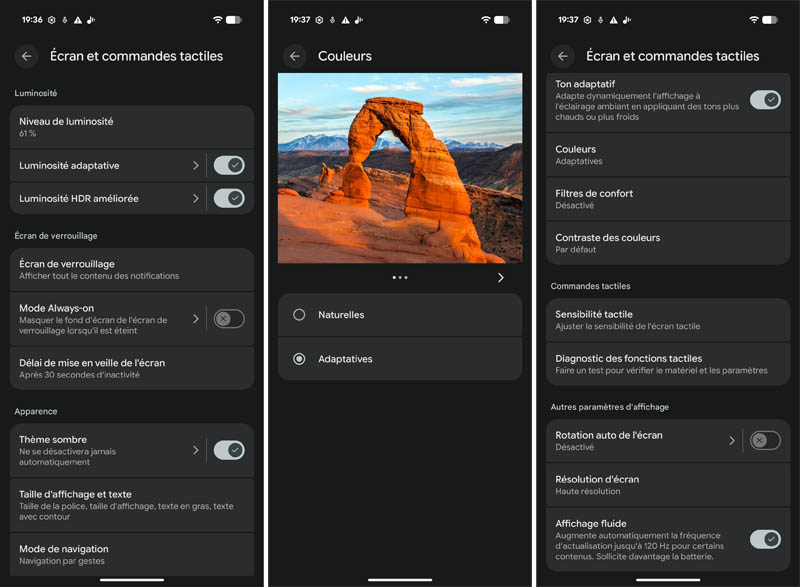Open the Niveau de luminosité setting

click(x=132, y=127)
